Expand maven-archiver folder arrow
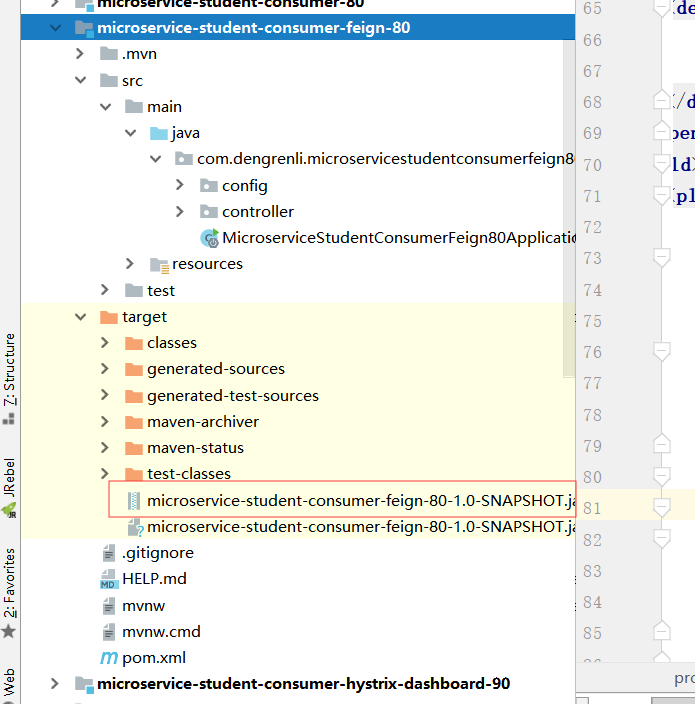The height and width of the screenshot is (704, 695). click(x=105, y=422)
